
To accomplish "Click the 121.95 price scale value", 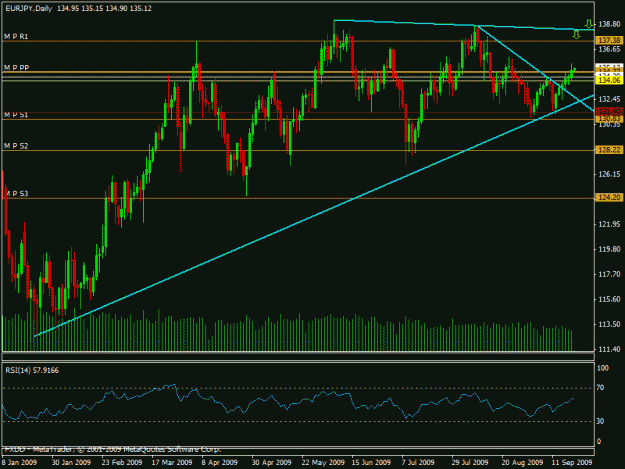I will (609, 224).
